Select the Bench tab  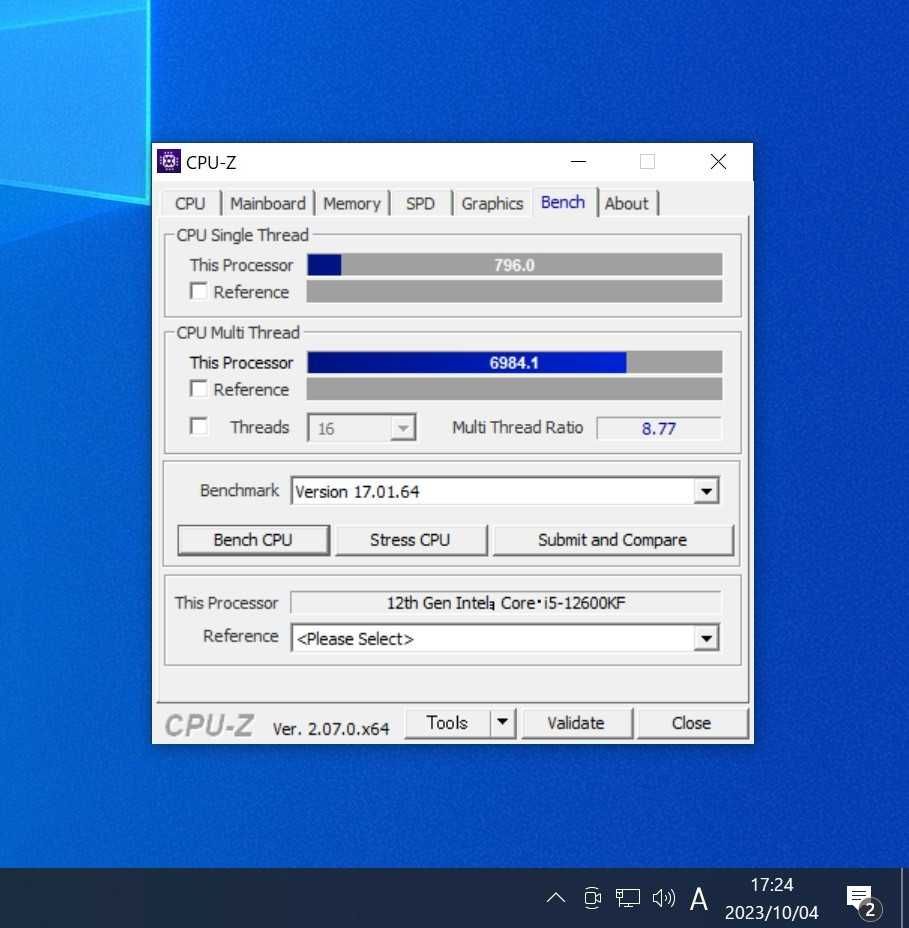click(563, 202)
